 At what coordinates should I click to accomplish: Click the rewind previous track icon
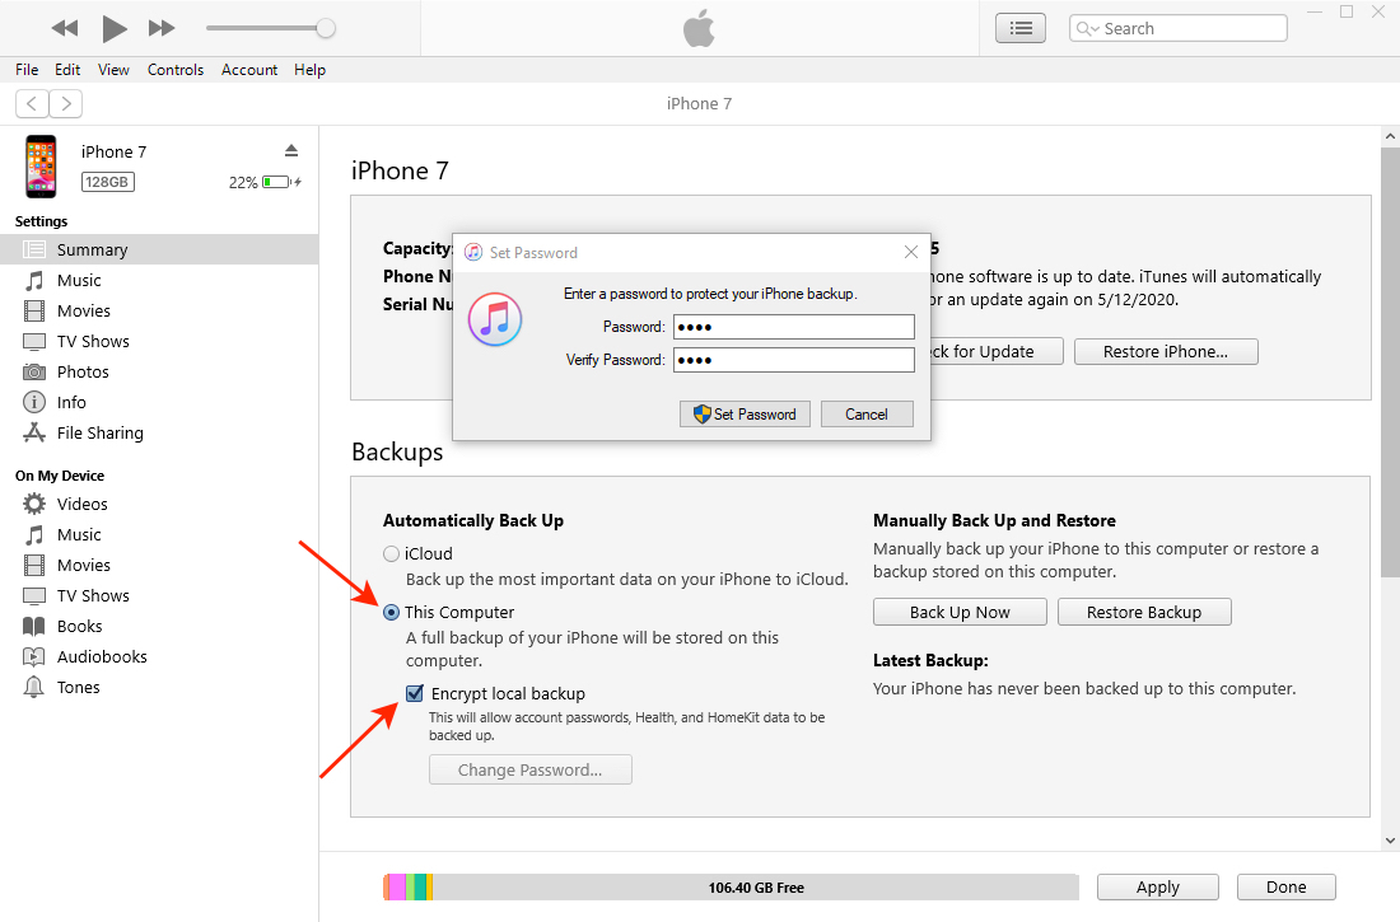pyautogui.click(x=65, y=29)
